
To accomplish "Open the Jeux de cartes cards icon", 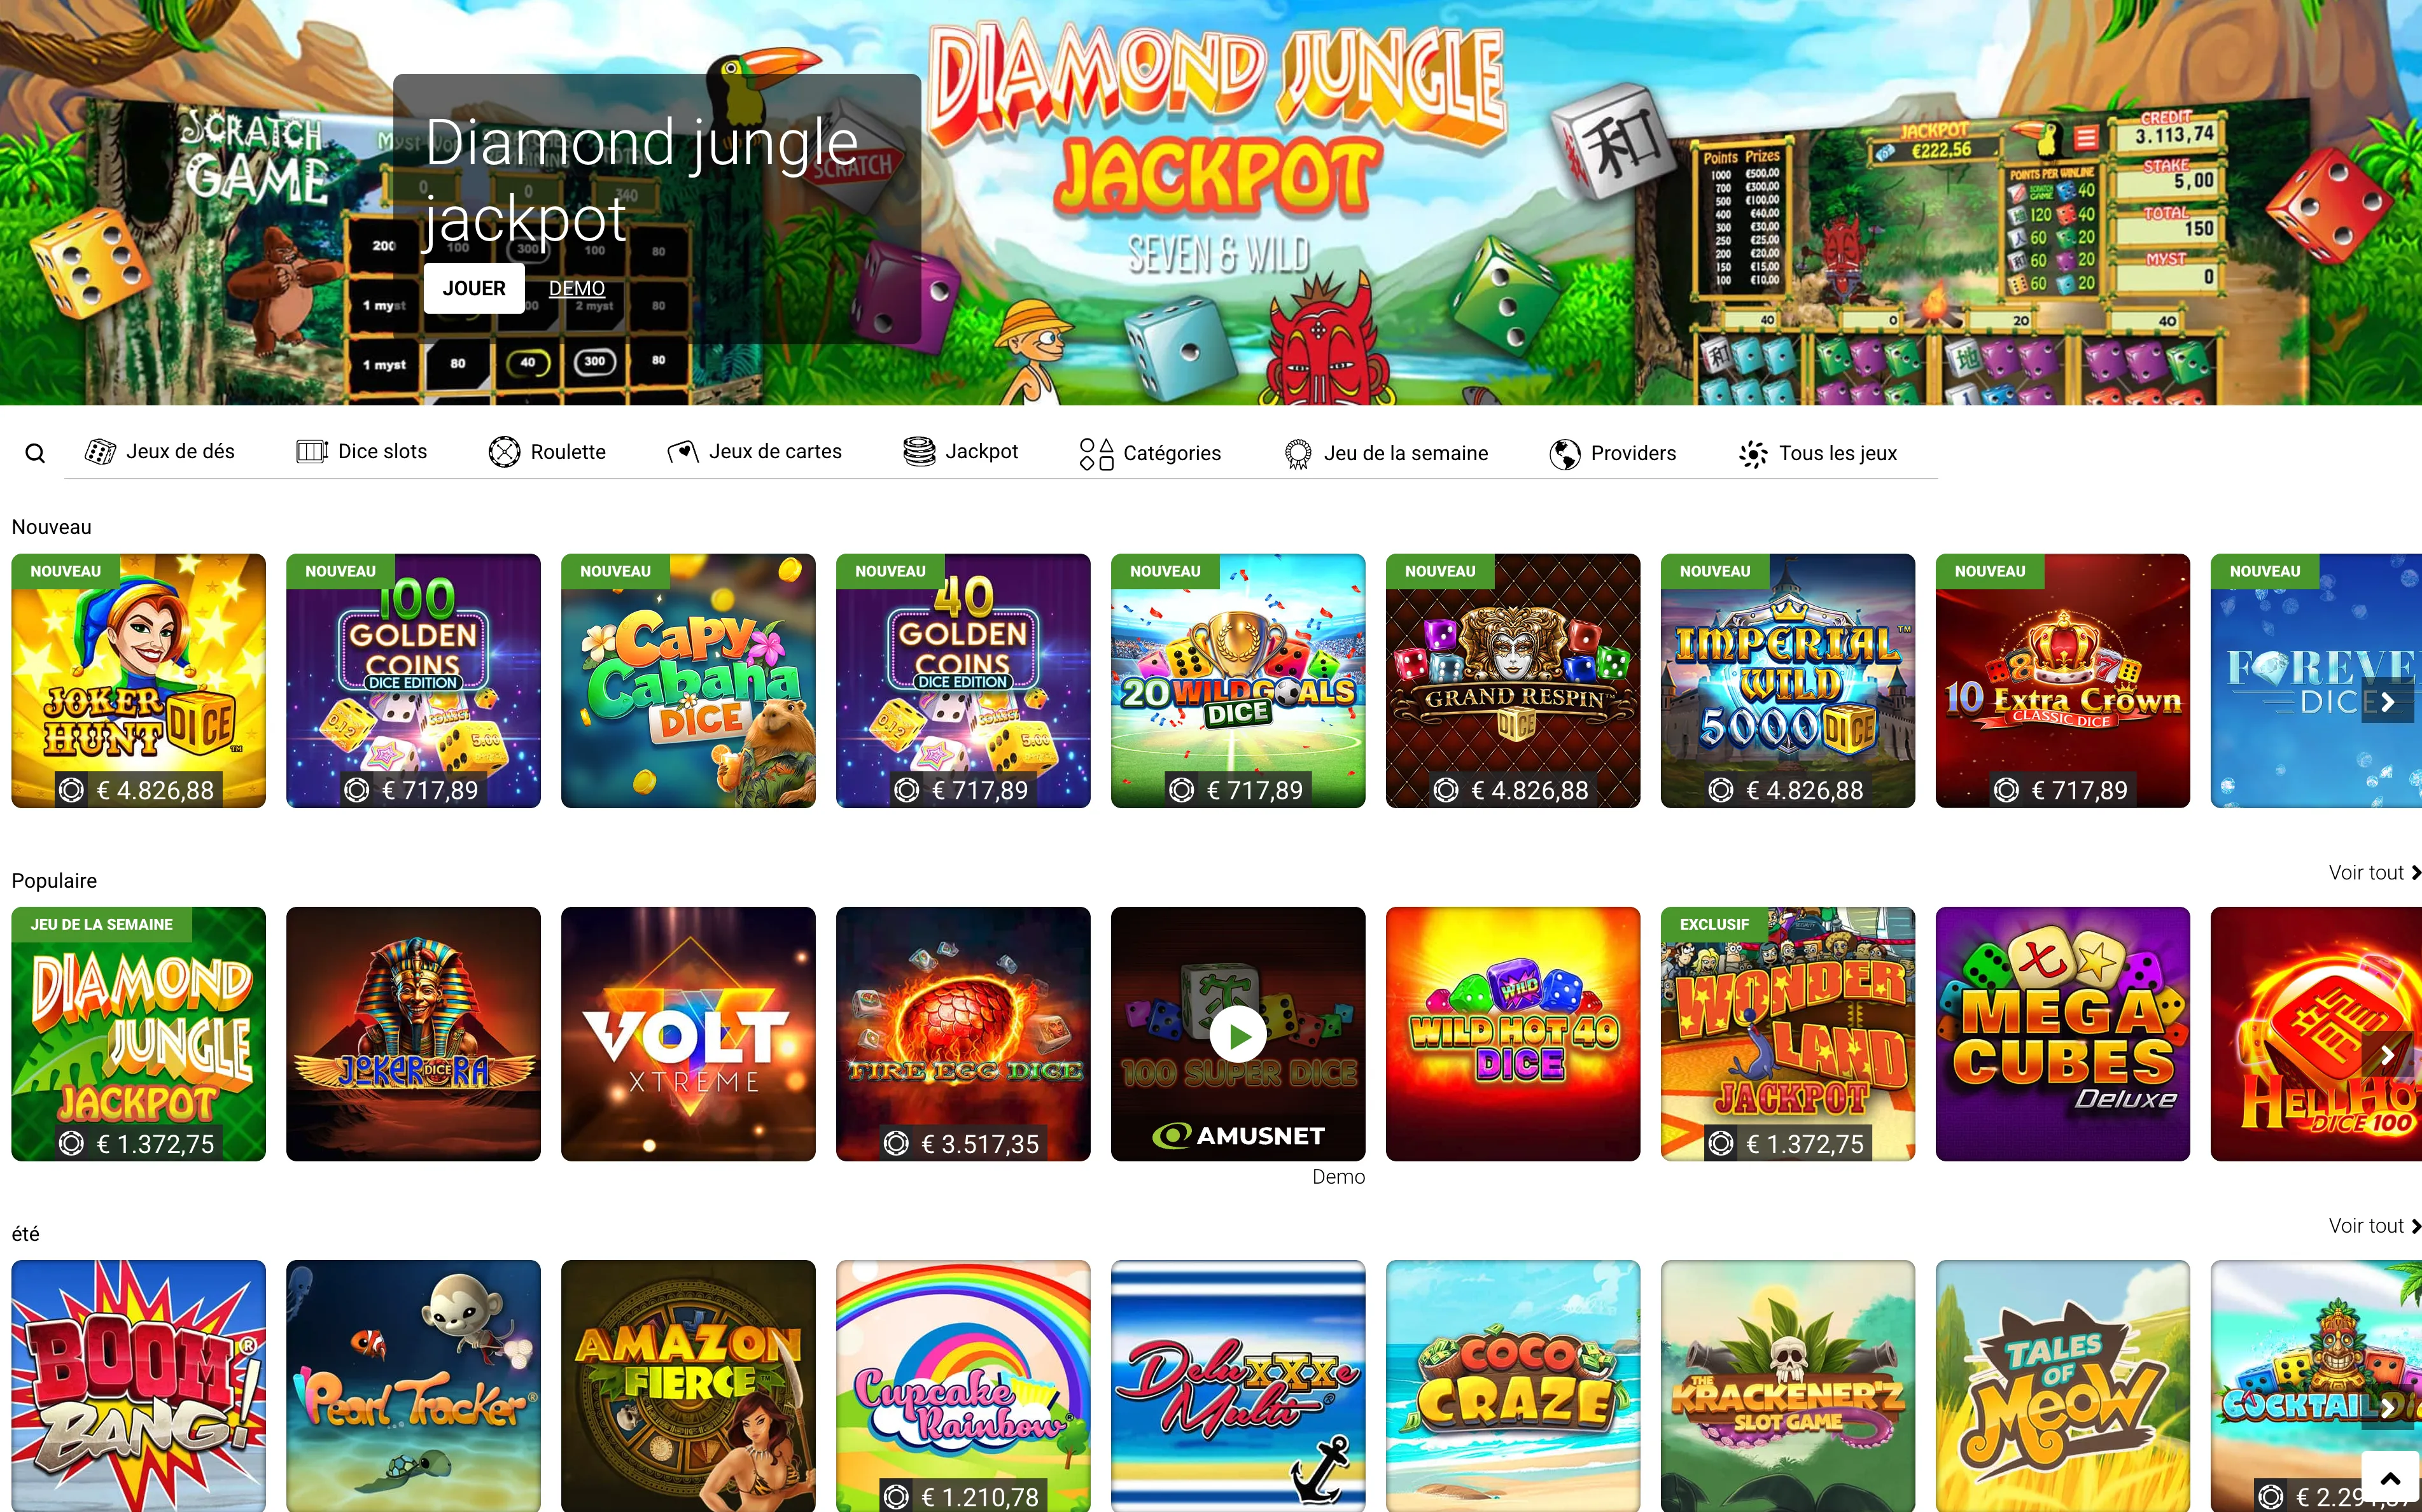I will 683,452.
